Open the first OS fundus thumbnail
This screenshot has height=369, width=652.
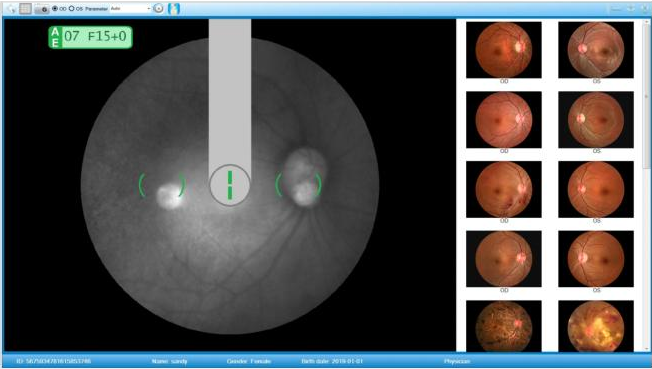[x=596, y=50]
